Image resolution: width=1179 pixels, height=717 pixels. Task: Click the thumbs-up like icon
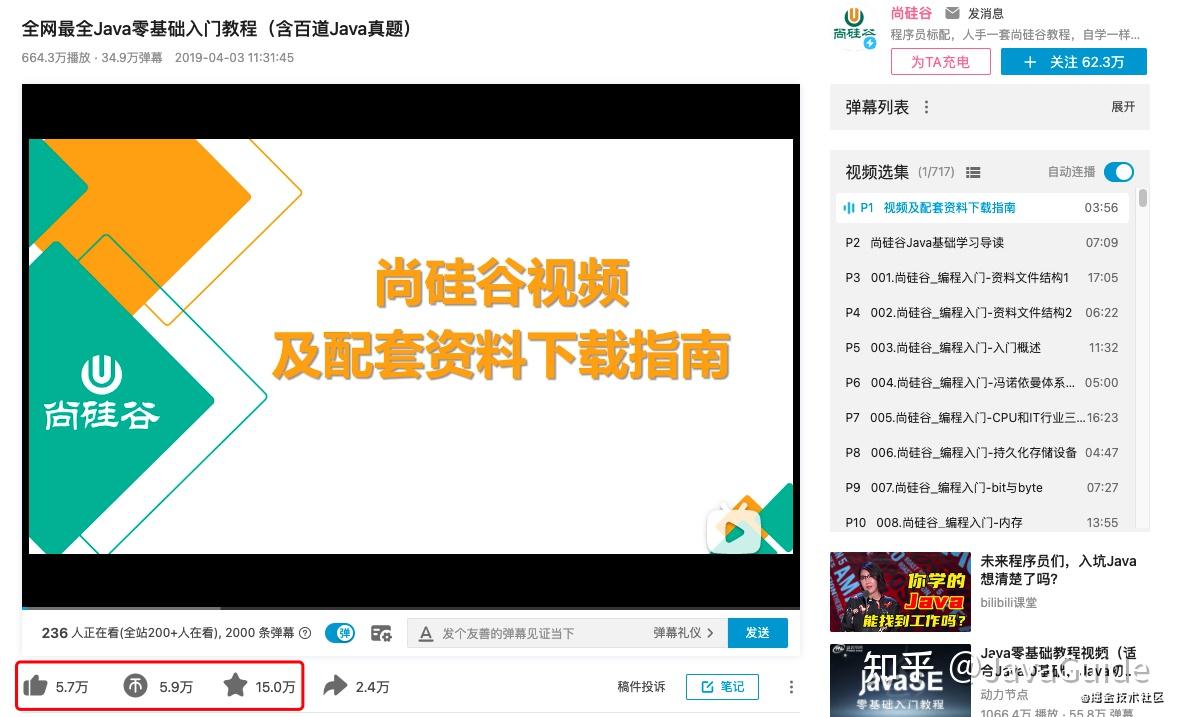tap(36, 685)
